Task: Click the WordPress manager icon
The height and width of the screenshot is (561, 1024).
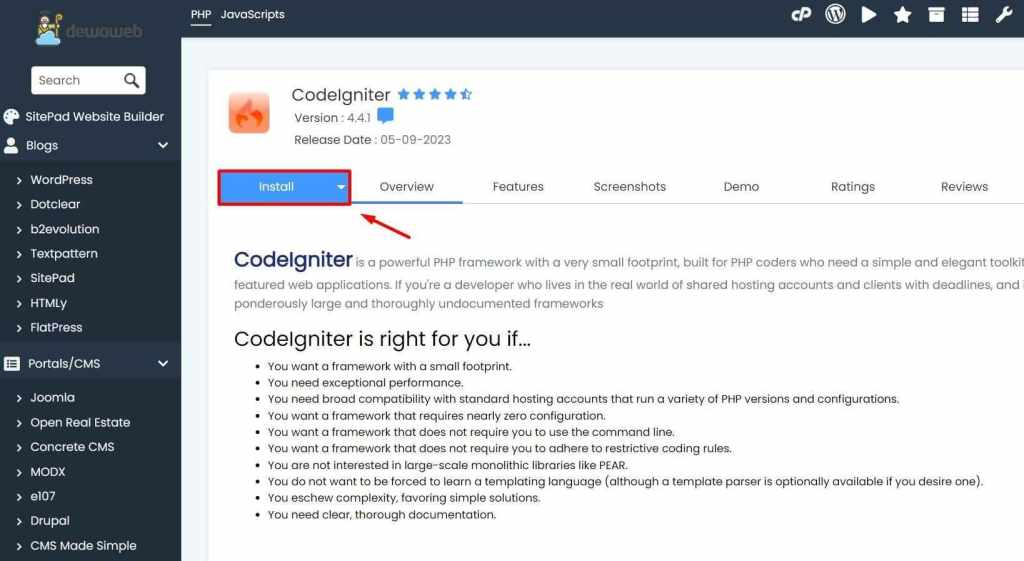Action: [835, 14]
